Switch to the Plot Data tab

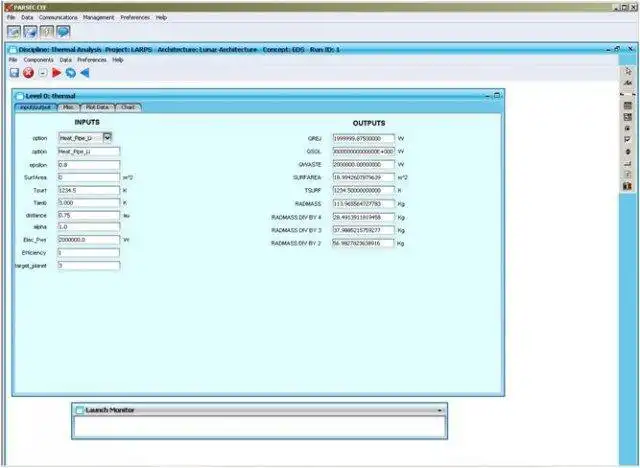click(x=97, y=107)
